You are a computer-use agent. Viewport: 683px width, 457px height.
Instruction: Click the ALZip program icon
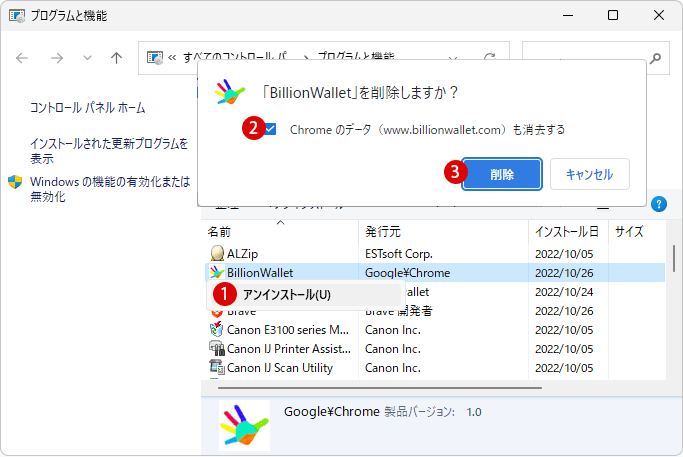tap(216, 254)
